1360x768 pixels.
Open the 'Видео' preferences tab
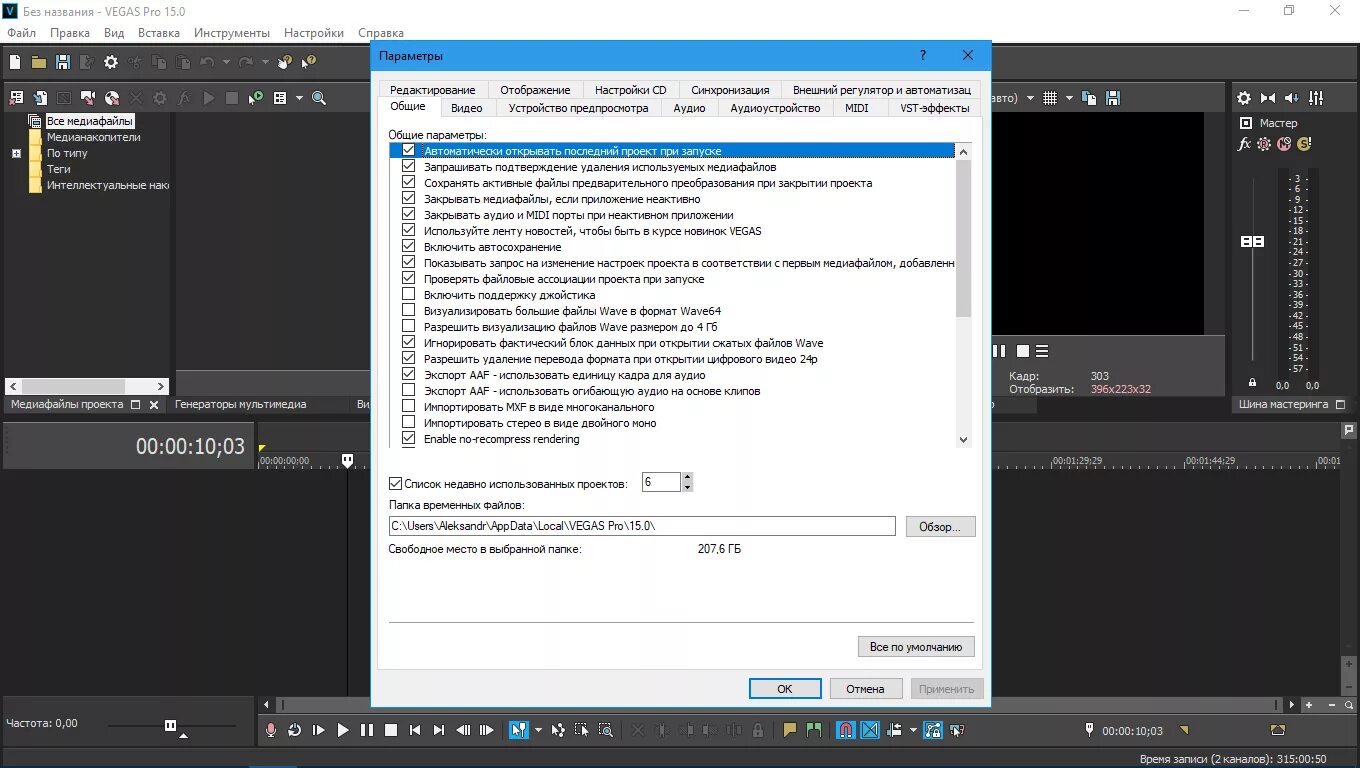pos(466,108)
